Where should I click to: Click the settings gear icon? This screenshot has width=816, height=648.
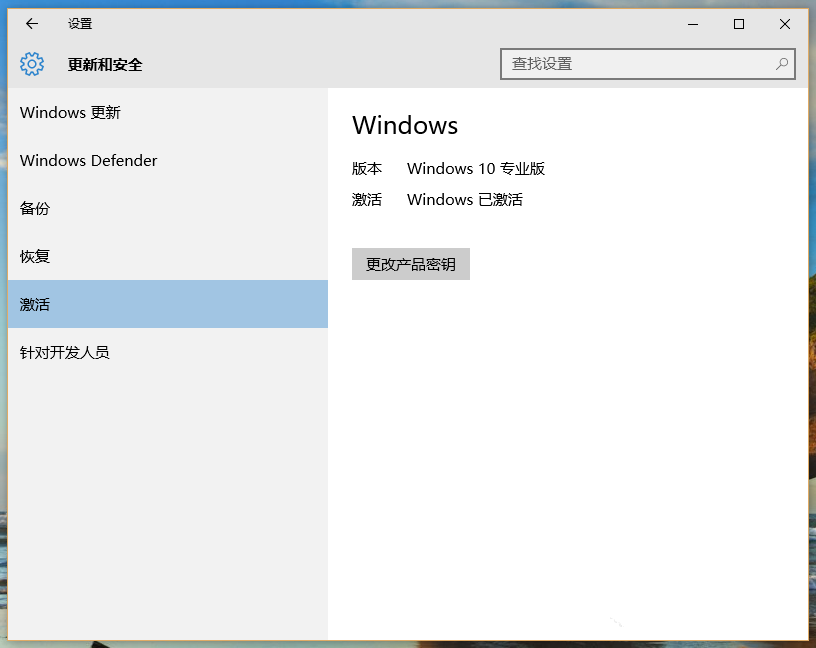point(32,64)
